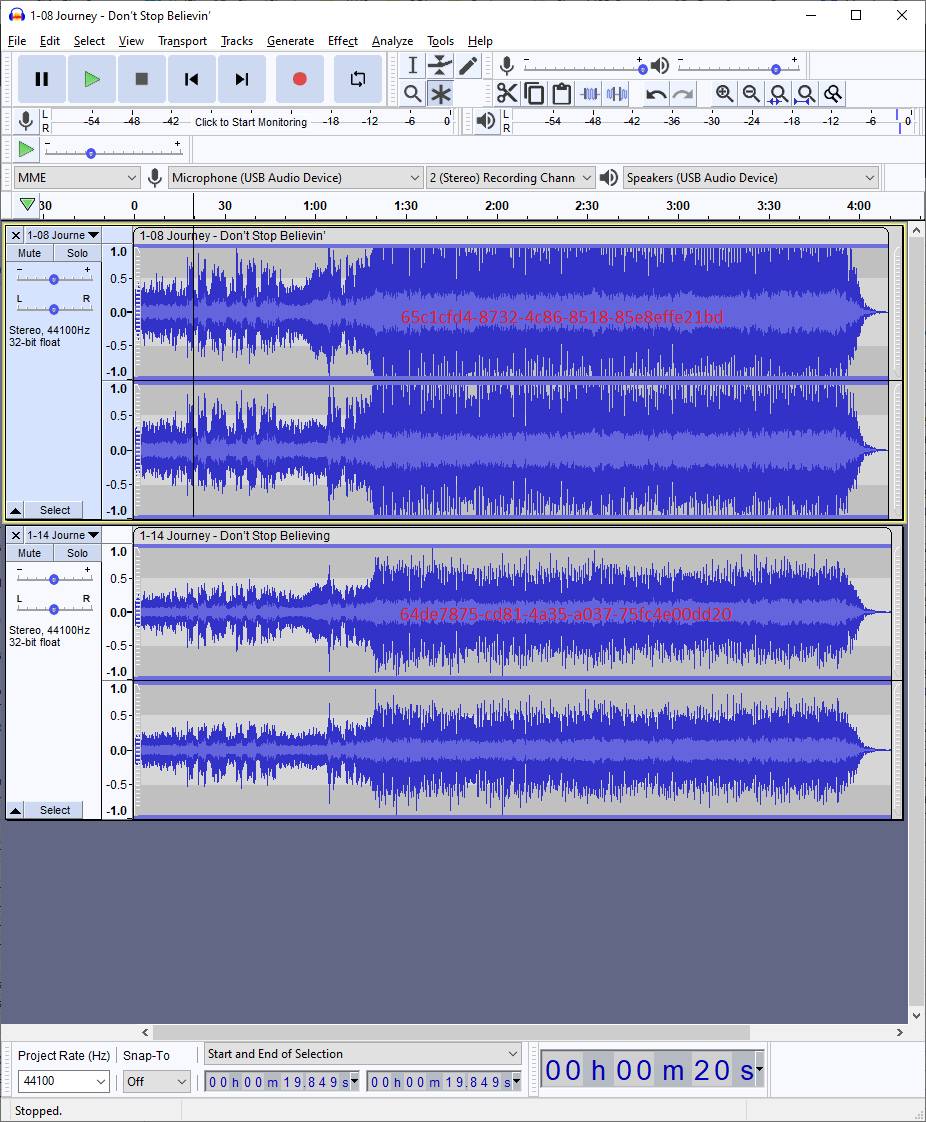The height and width of the screenshot is (1122, 926).
Task: Click Trim audio outside selection icon
Action: [590, 94]
